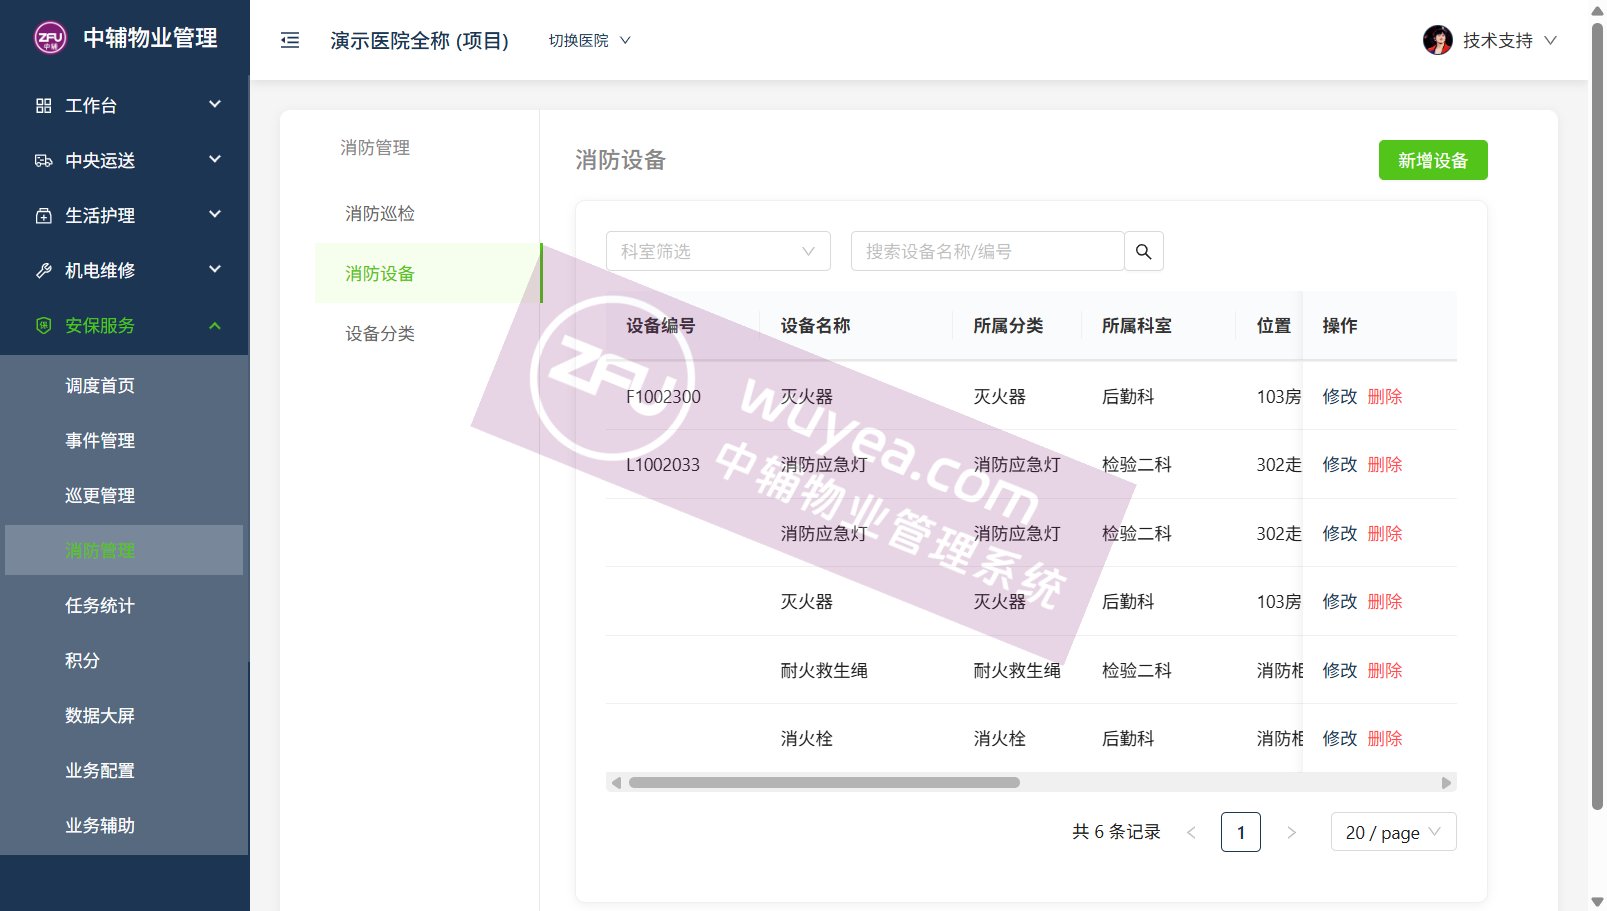Expand the 工作台 menu chevron
Image resolution: width=1607 pixels, height=911 pixels.
pos(215,104)
